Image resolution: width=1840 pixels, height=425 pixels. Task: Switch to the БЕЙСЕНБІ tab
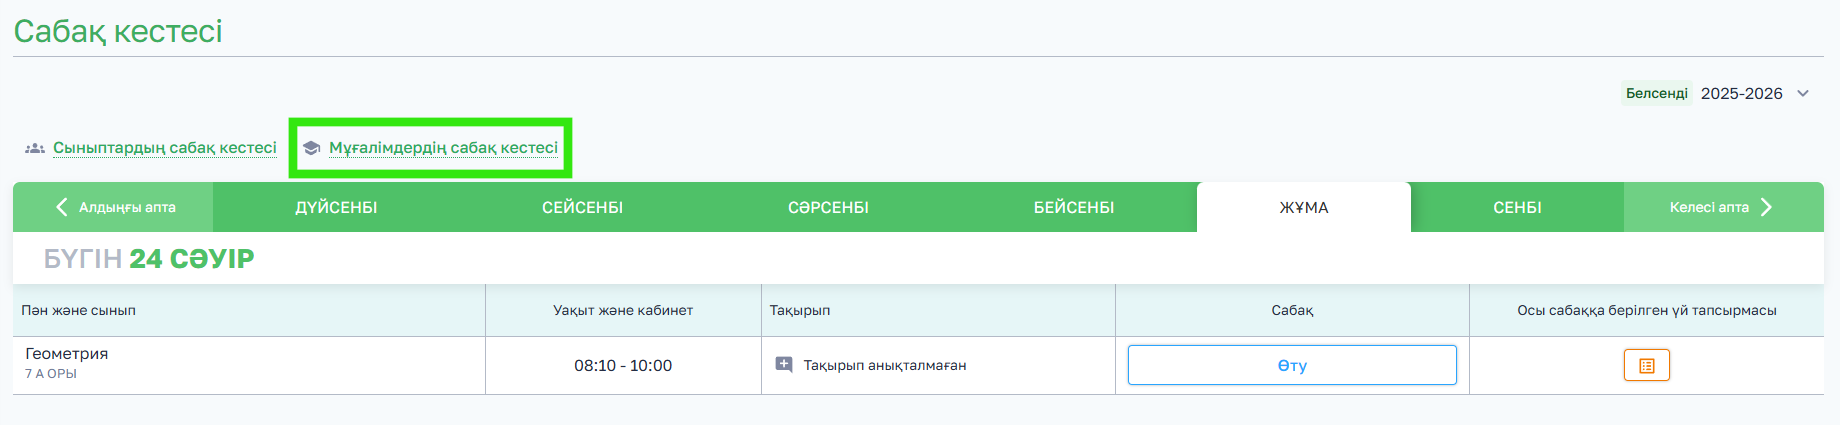click(x=1074, y=207)
